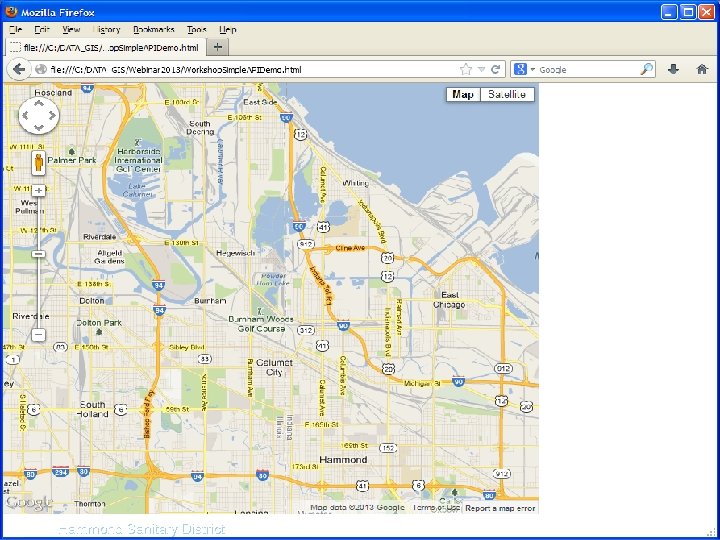
Task: Click Report a map error link
Action: [x=500, y=508]
